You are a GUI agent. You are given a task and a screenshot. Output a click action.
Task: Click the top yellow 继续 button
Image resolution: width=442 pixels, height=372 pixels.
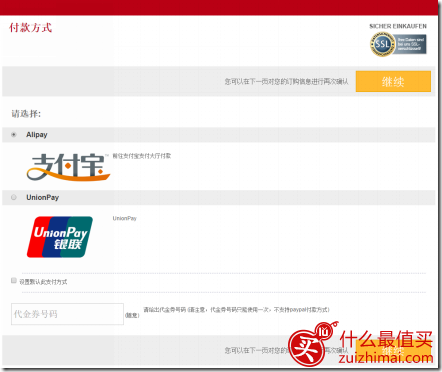pos(393,81)
